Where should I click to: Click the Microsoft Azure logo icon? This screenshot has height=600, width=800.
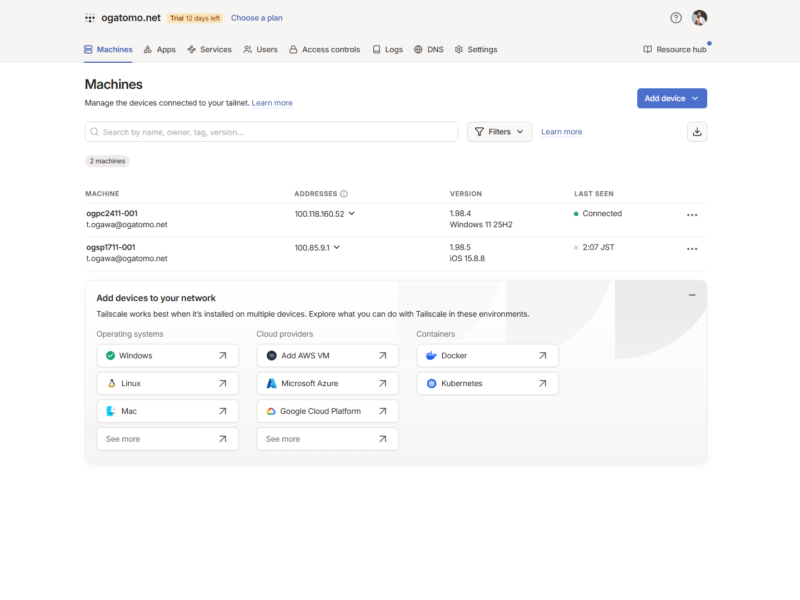[x=271, y=383]
